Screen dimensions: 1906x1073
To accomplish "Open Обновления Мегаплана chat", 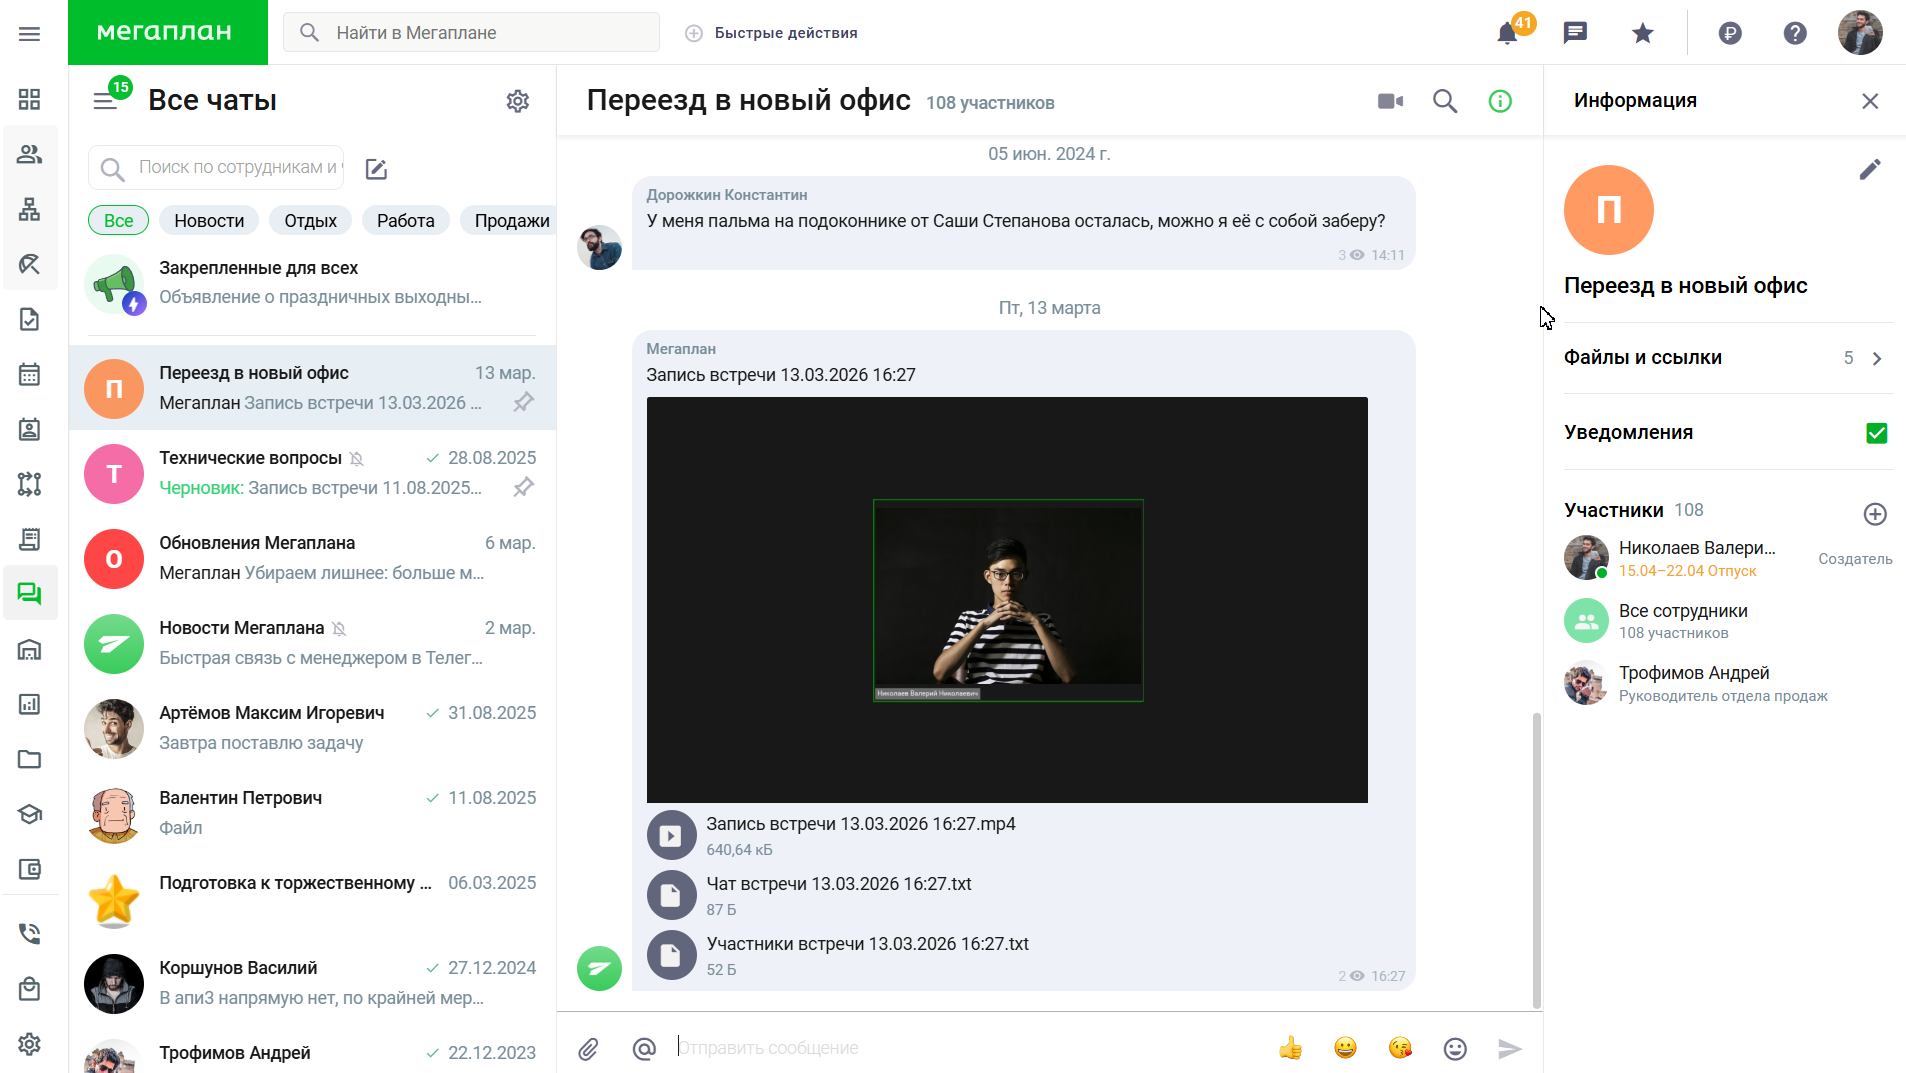I will point(312,558).
